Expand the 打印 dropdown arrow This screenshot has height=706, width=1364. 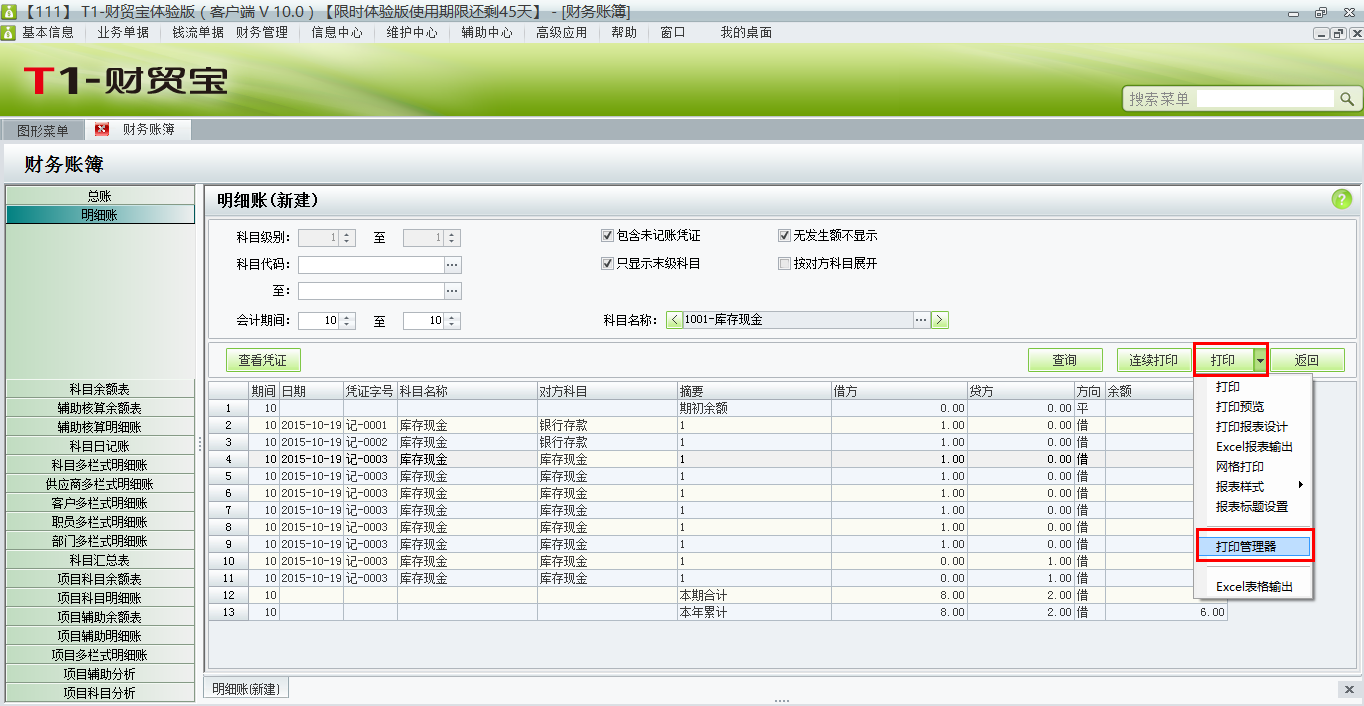[1260, 360]
